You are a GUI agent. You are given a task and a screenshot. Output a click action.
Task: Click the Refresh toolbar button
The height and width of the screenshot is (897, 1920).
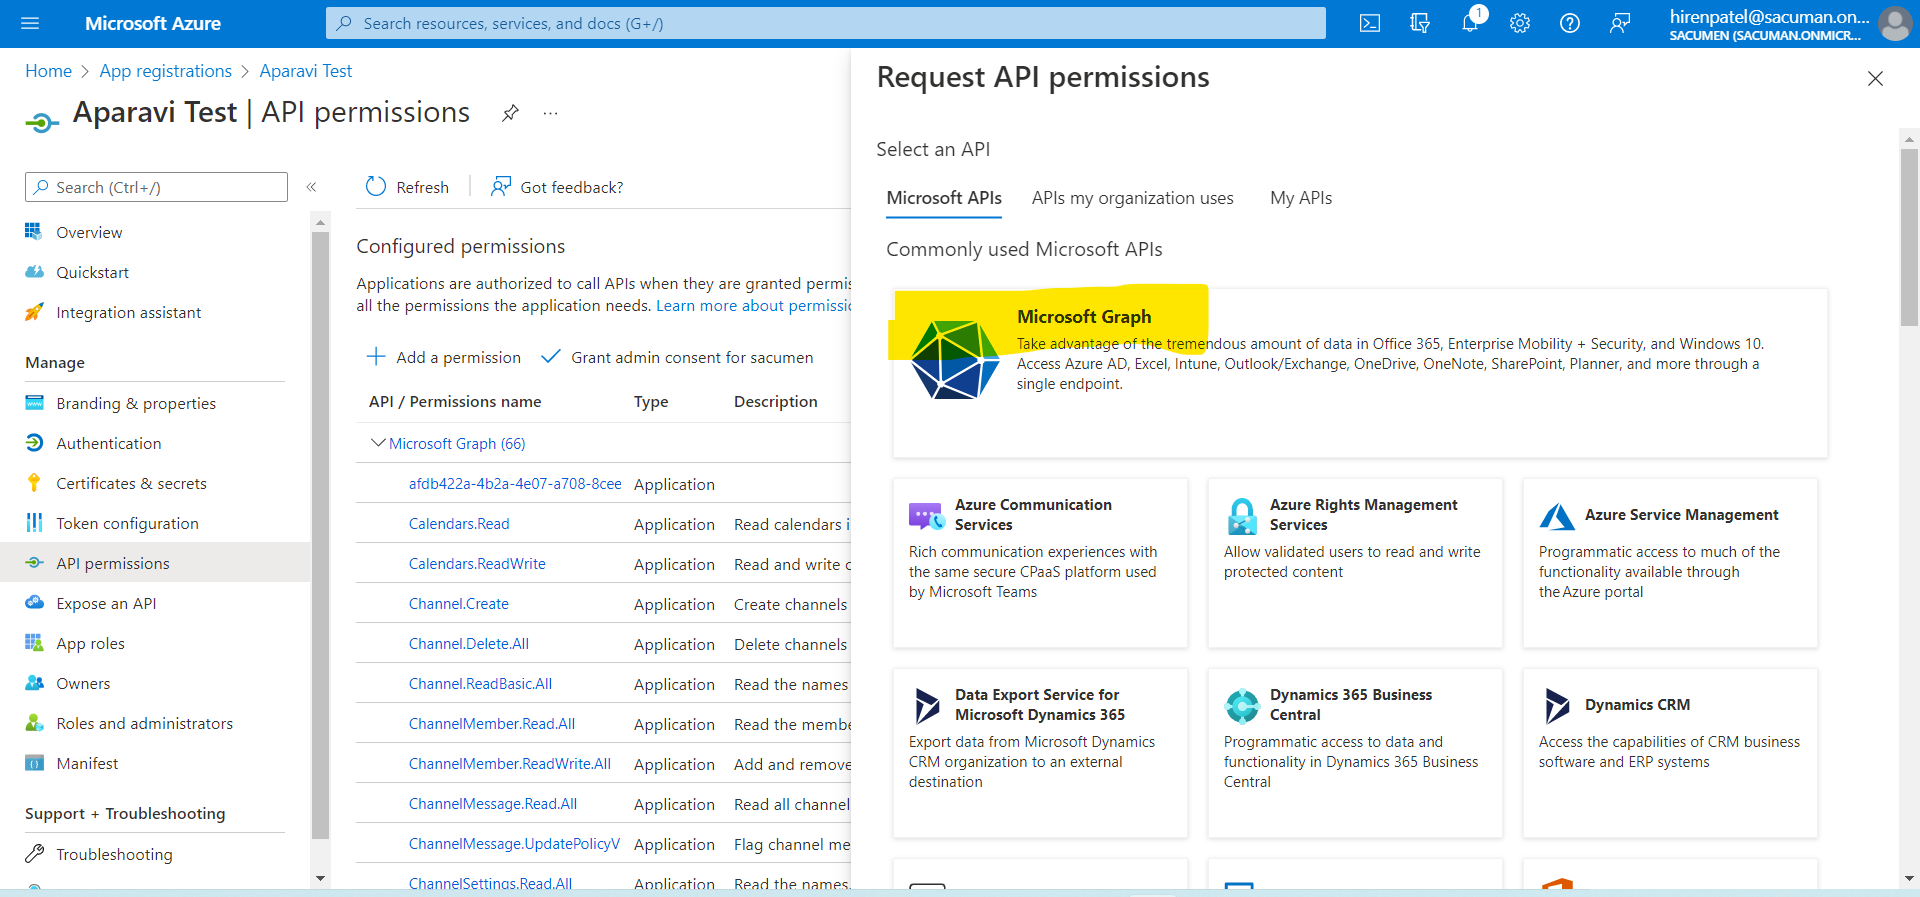click(x=407, y=187)
